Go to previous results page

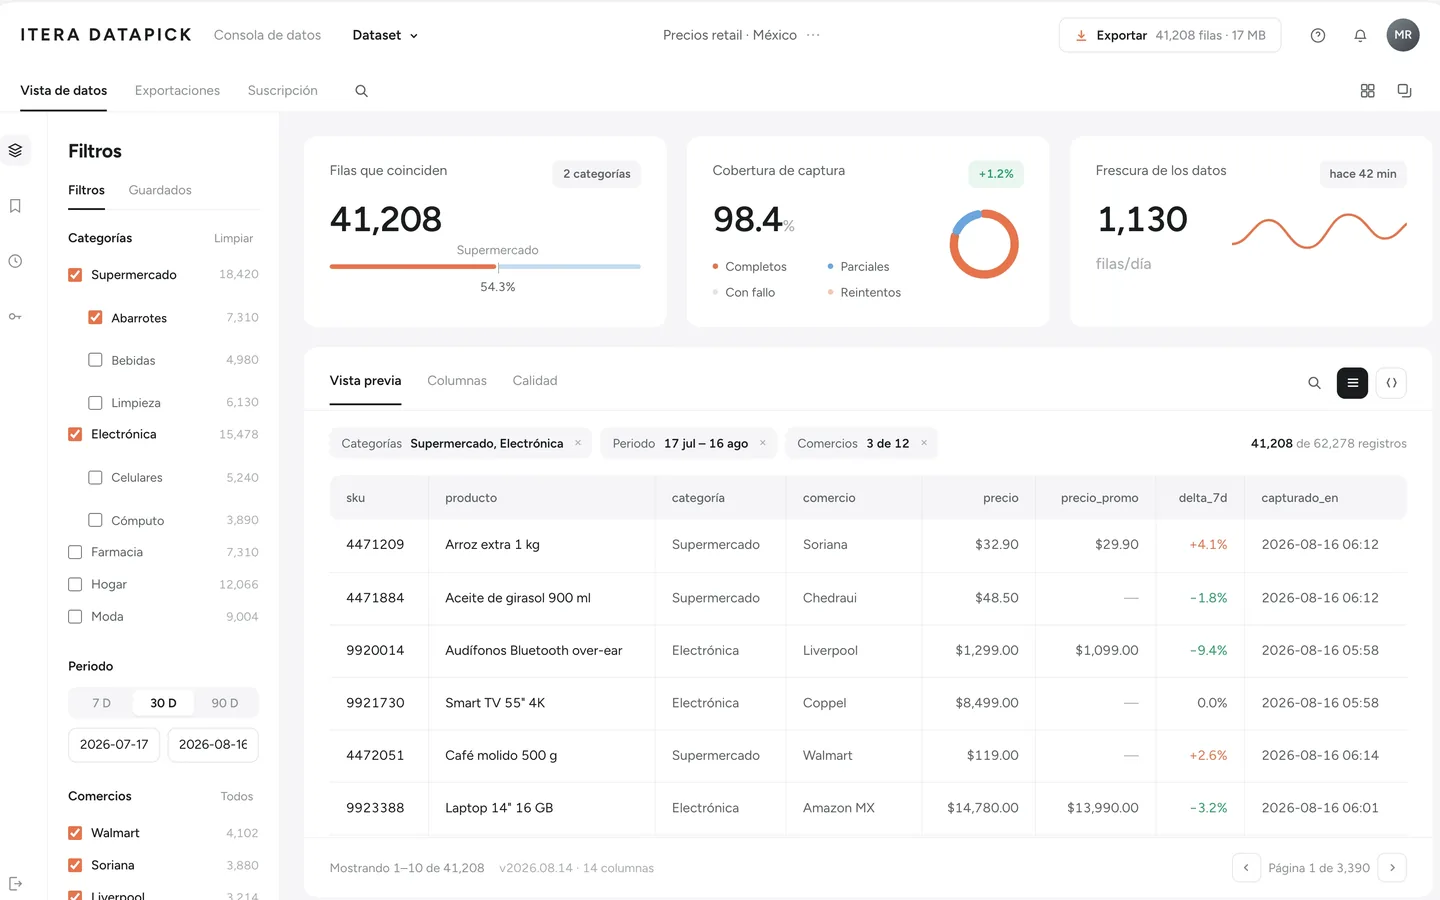click(x=1246, y=868)
